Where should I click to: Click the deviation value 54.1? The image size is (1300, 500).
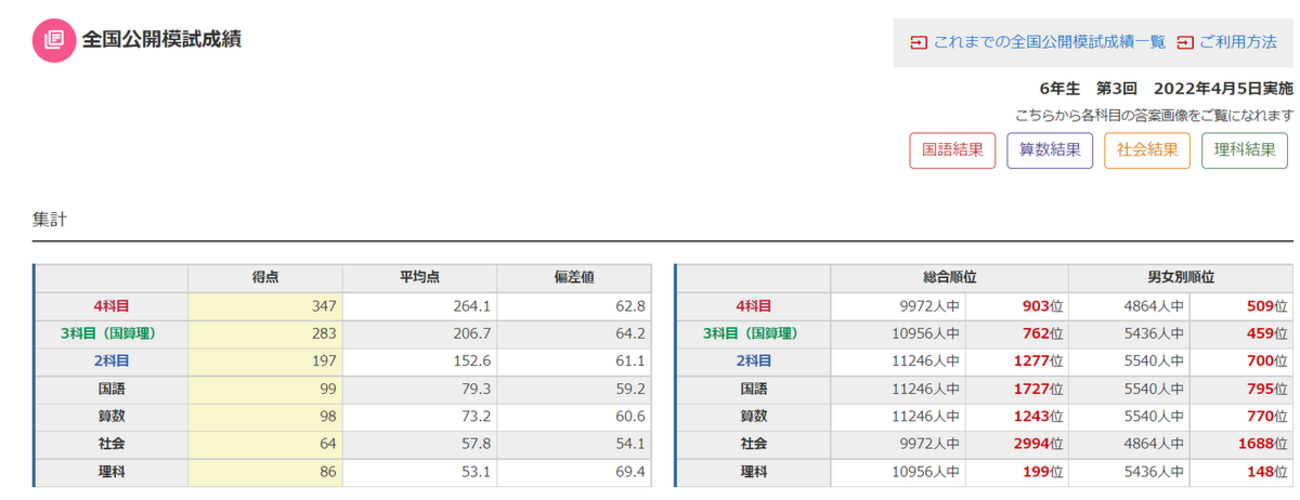pyautogui.click(x=631, y=443)
